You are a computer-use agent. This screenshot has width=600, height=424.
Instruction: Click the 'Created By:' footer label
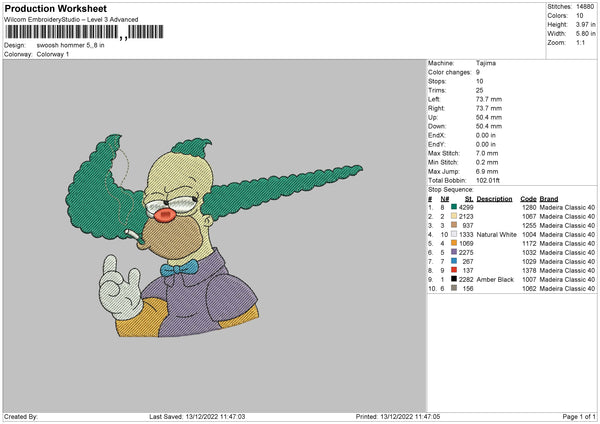click(x=21, y=417)
